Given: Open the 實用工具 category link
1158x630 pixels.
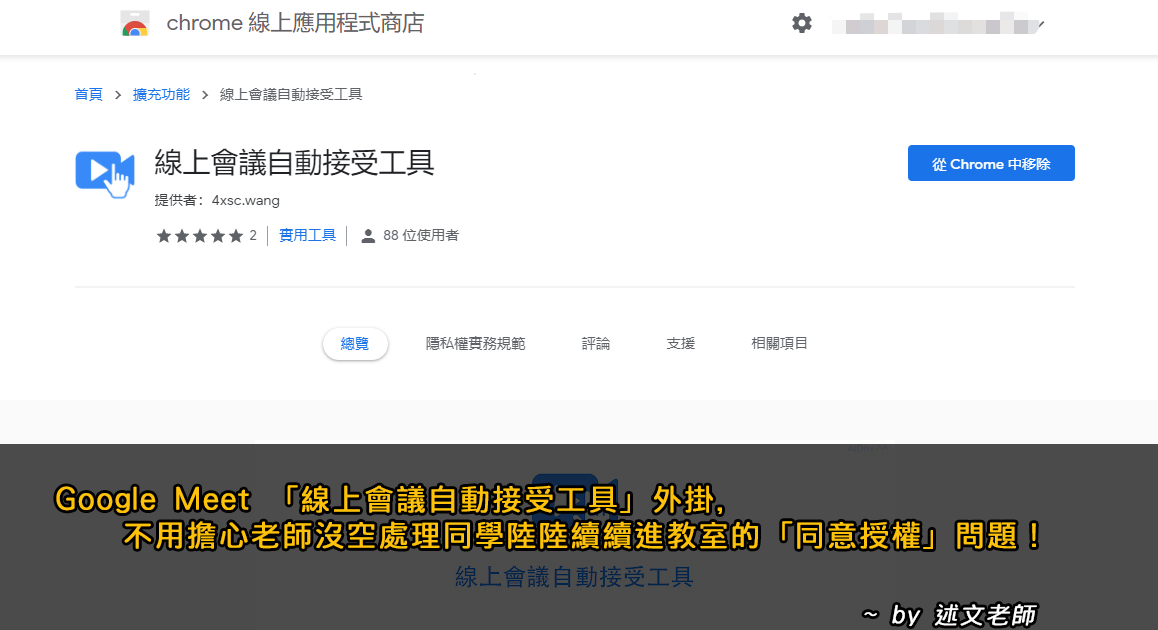Looking at the screenshot, I should point(307,236).
